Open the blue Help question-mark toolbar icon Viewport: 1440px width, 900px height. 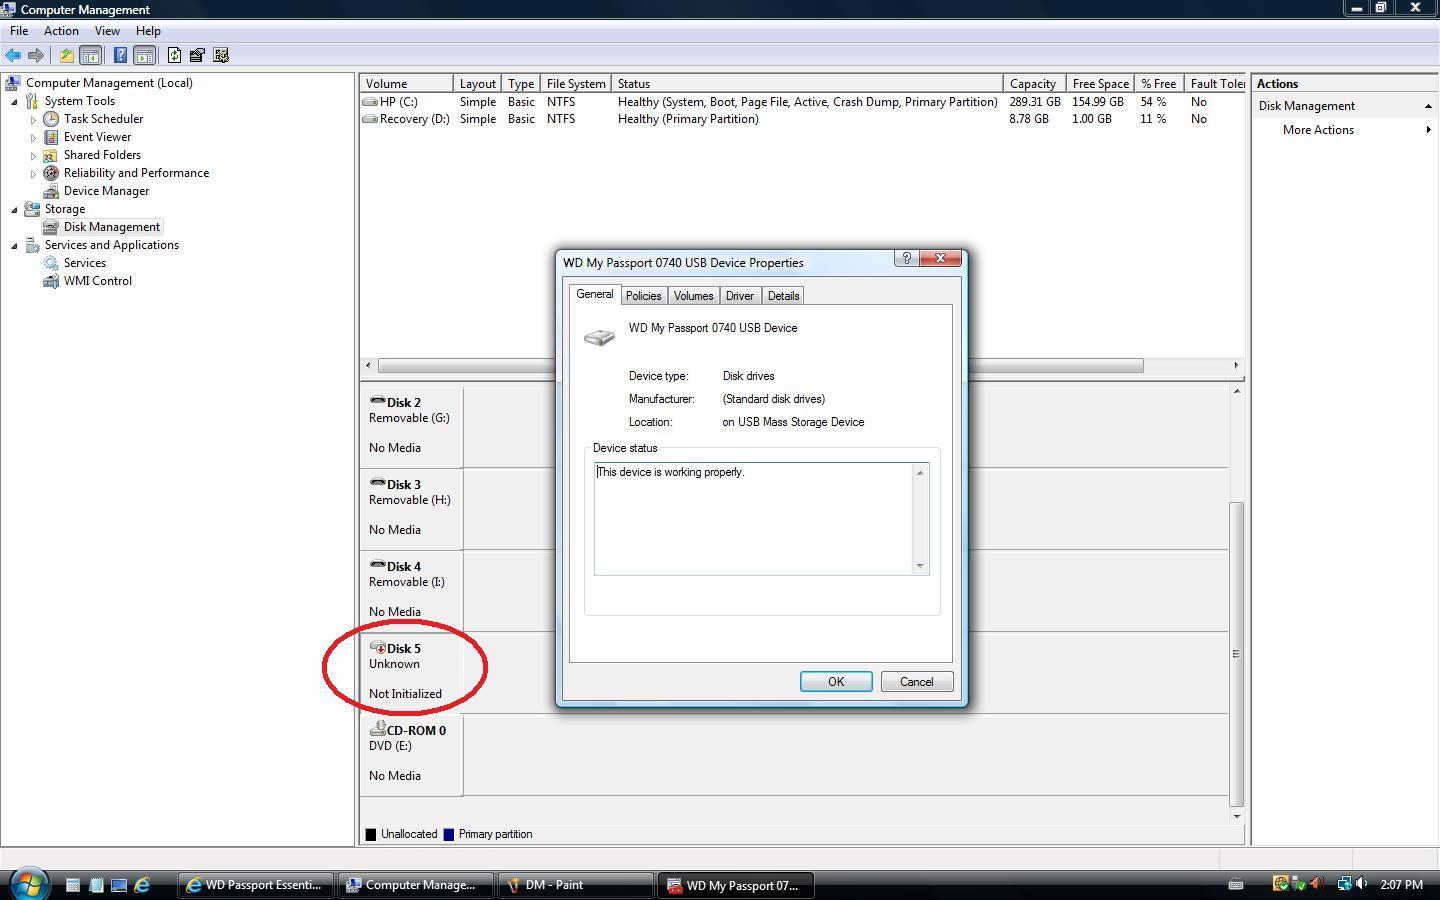(x=120, y=55)
